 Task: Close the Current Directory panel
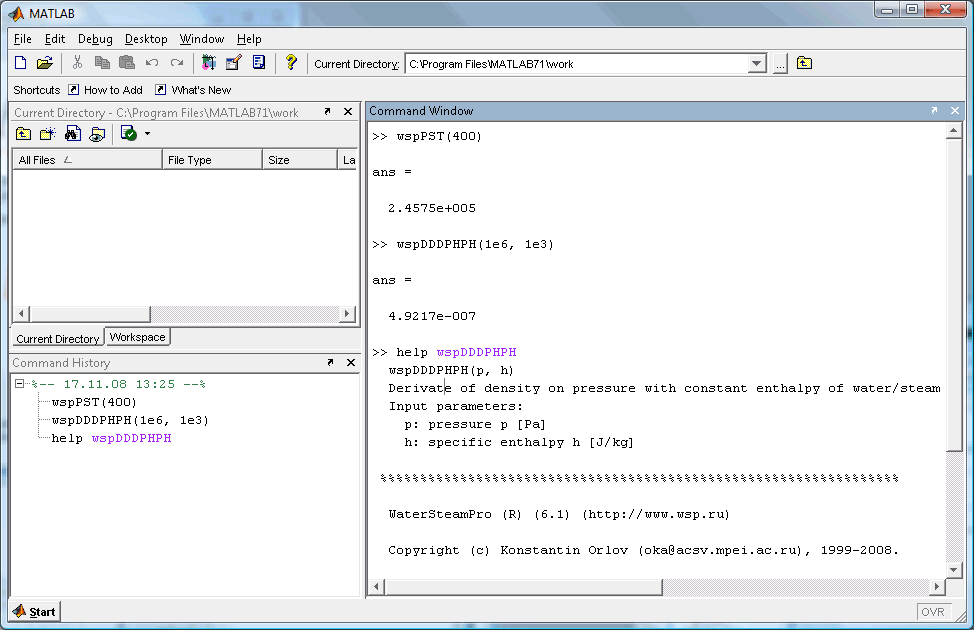[x=348, y=112]
